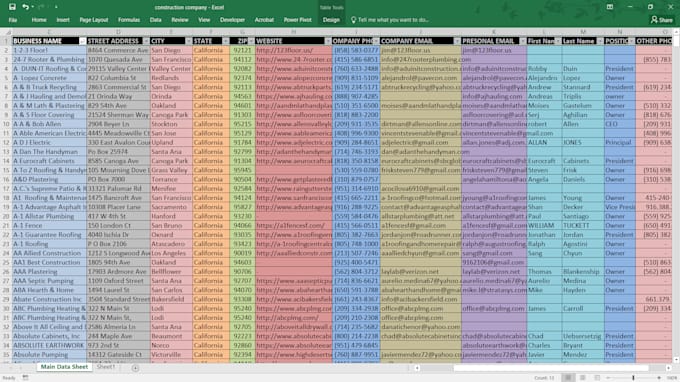This screenshot has height=382, width=680.
Task: Open the https://a1fencesf.com/ link
Action: tap(291, 225)
